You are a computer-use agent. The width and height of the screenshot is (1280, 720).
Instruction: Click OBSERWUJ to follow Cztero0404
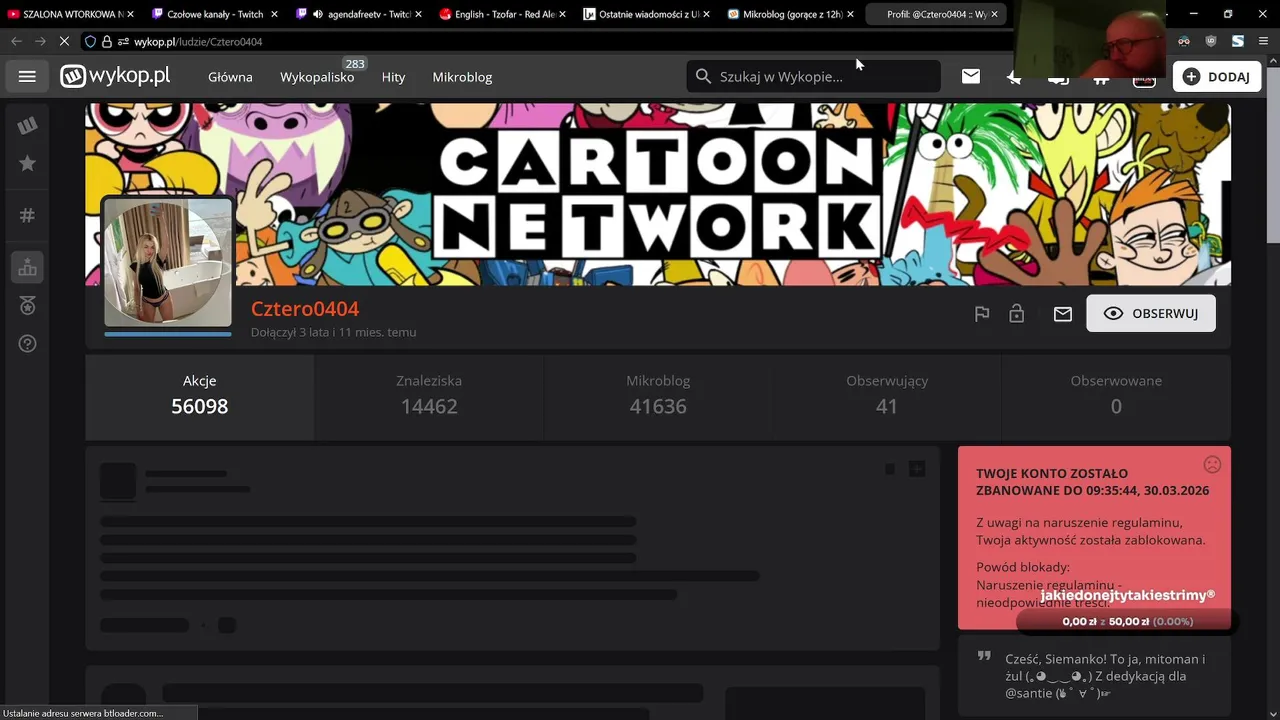1151,314
